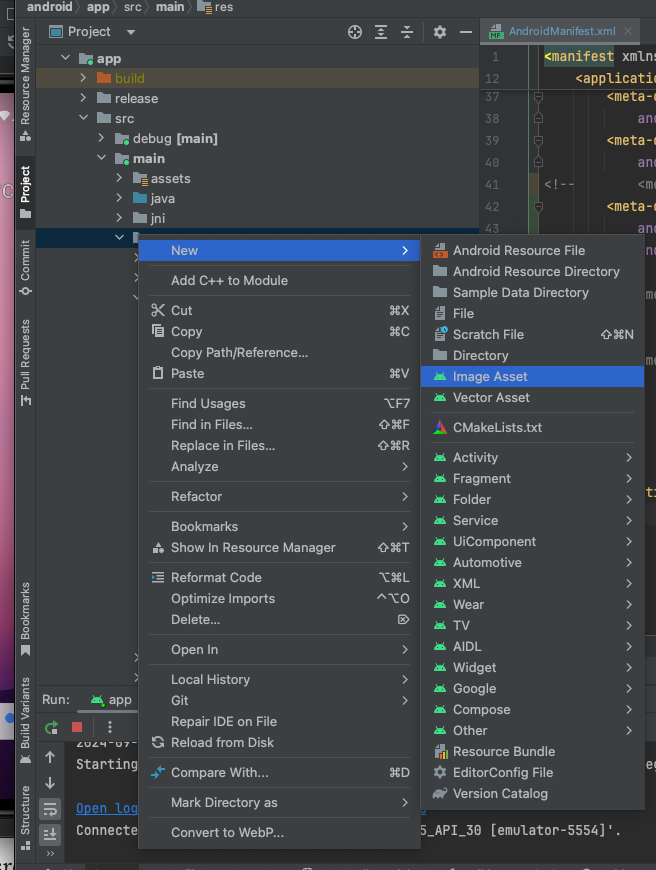Viewport: 656px width, 870px height.
Task: Collapse the src folder in Project tree
Action: (84, 117)
